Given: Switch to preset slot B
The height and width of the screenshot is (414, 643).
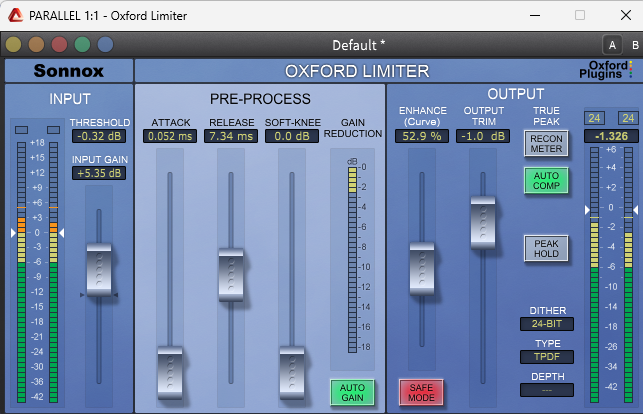Looking at the screenshot, I should (x=635, y=45).
